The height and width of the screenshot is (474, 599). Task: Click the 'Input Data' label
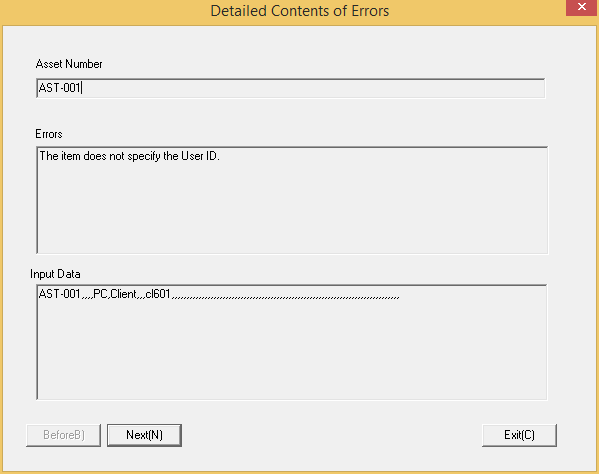[55, 274]
